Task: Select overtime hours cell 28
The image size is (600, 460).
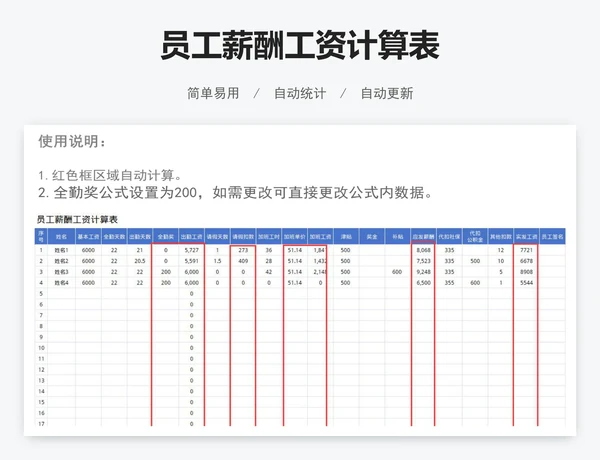Action: (269, 261)
